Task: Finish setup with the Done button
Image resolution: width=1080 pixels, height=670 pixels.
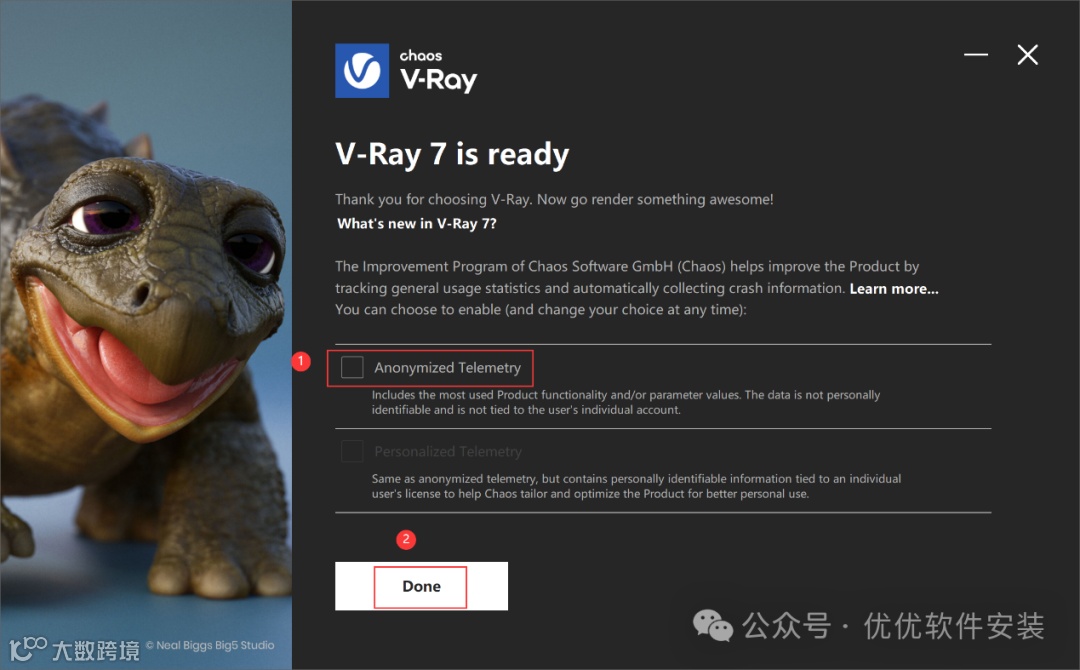Action: coord(422,586)
